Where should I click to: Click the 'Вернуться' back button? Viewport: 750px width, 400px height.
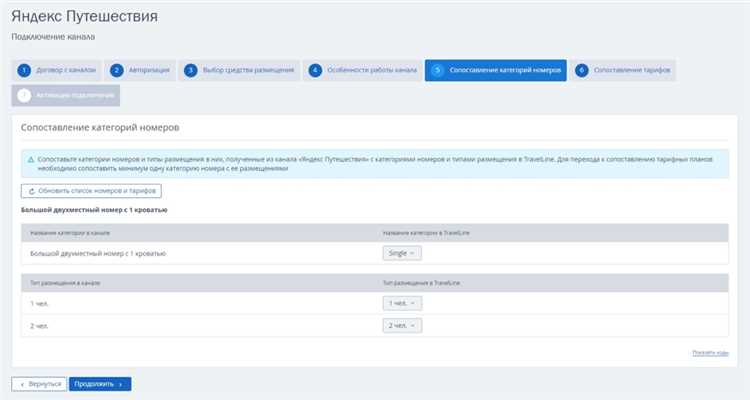click(39, 384)
